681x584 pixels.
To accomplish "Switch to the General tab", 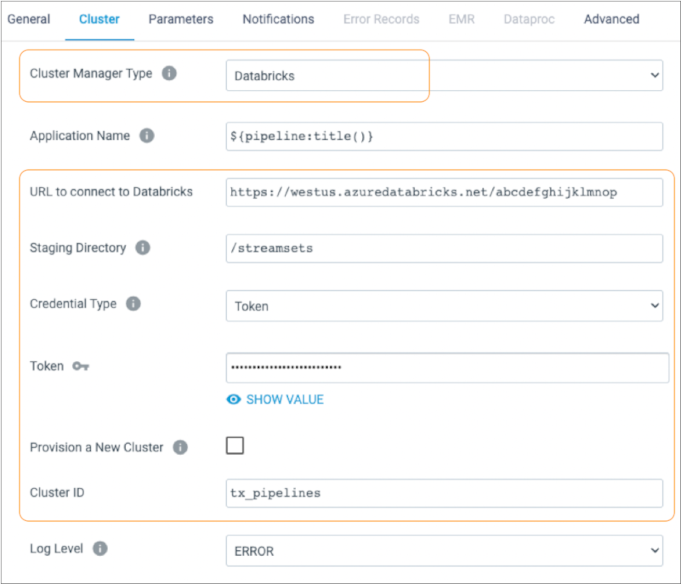I will point(29,19).
